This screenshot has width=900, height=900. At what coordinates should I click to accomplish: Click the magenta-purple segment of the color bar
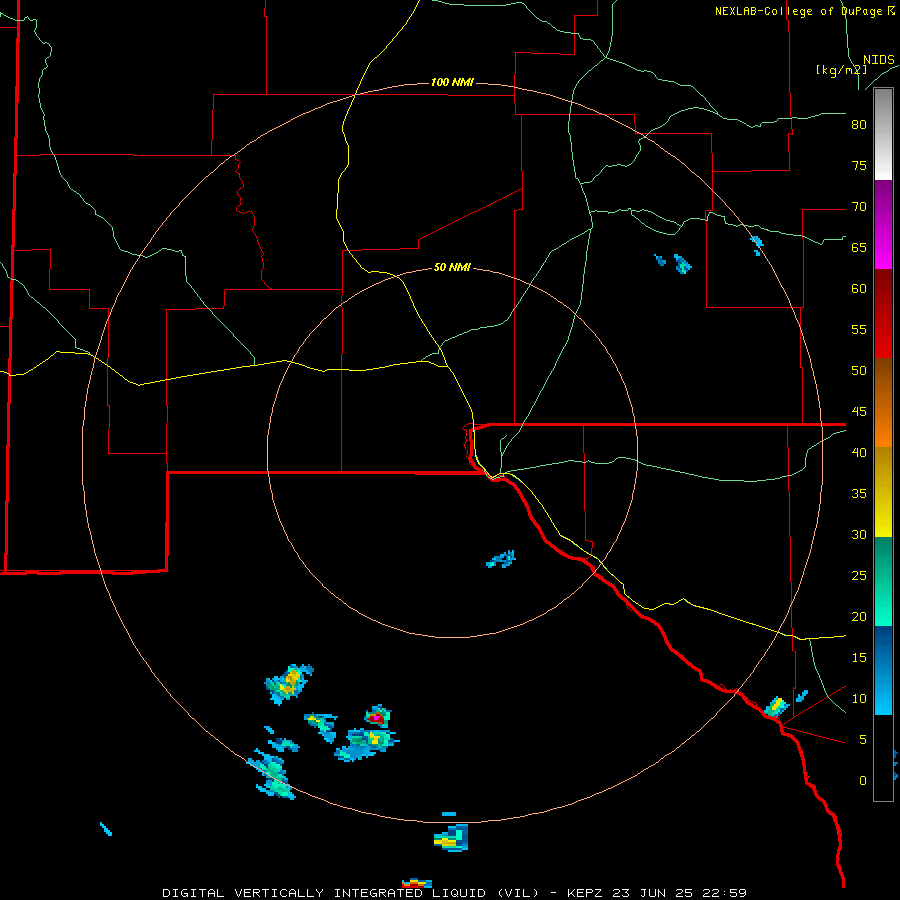883,225
